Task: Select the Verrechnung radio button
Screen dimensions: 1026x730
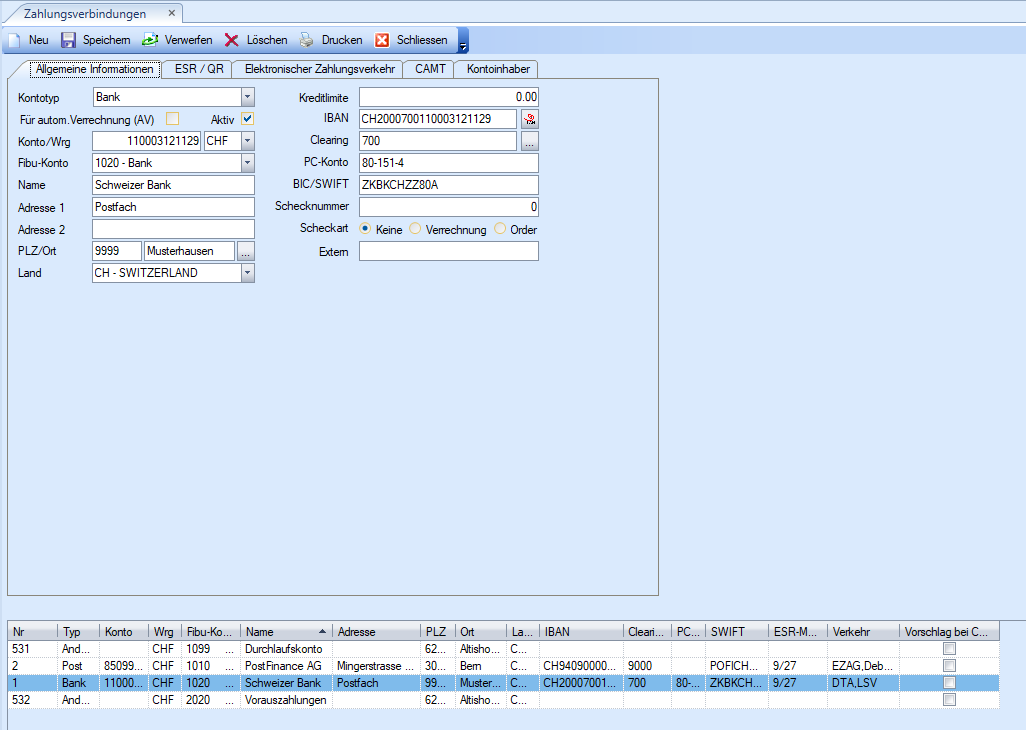Action: [415, 229]
